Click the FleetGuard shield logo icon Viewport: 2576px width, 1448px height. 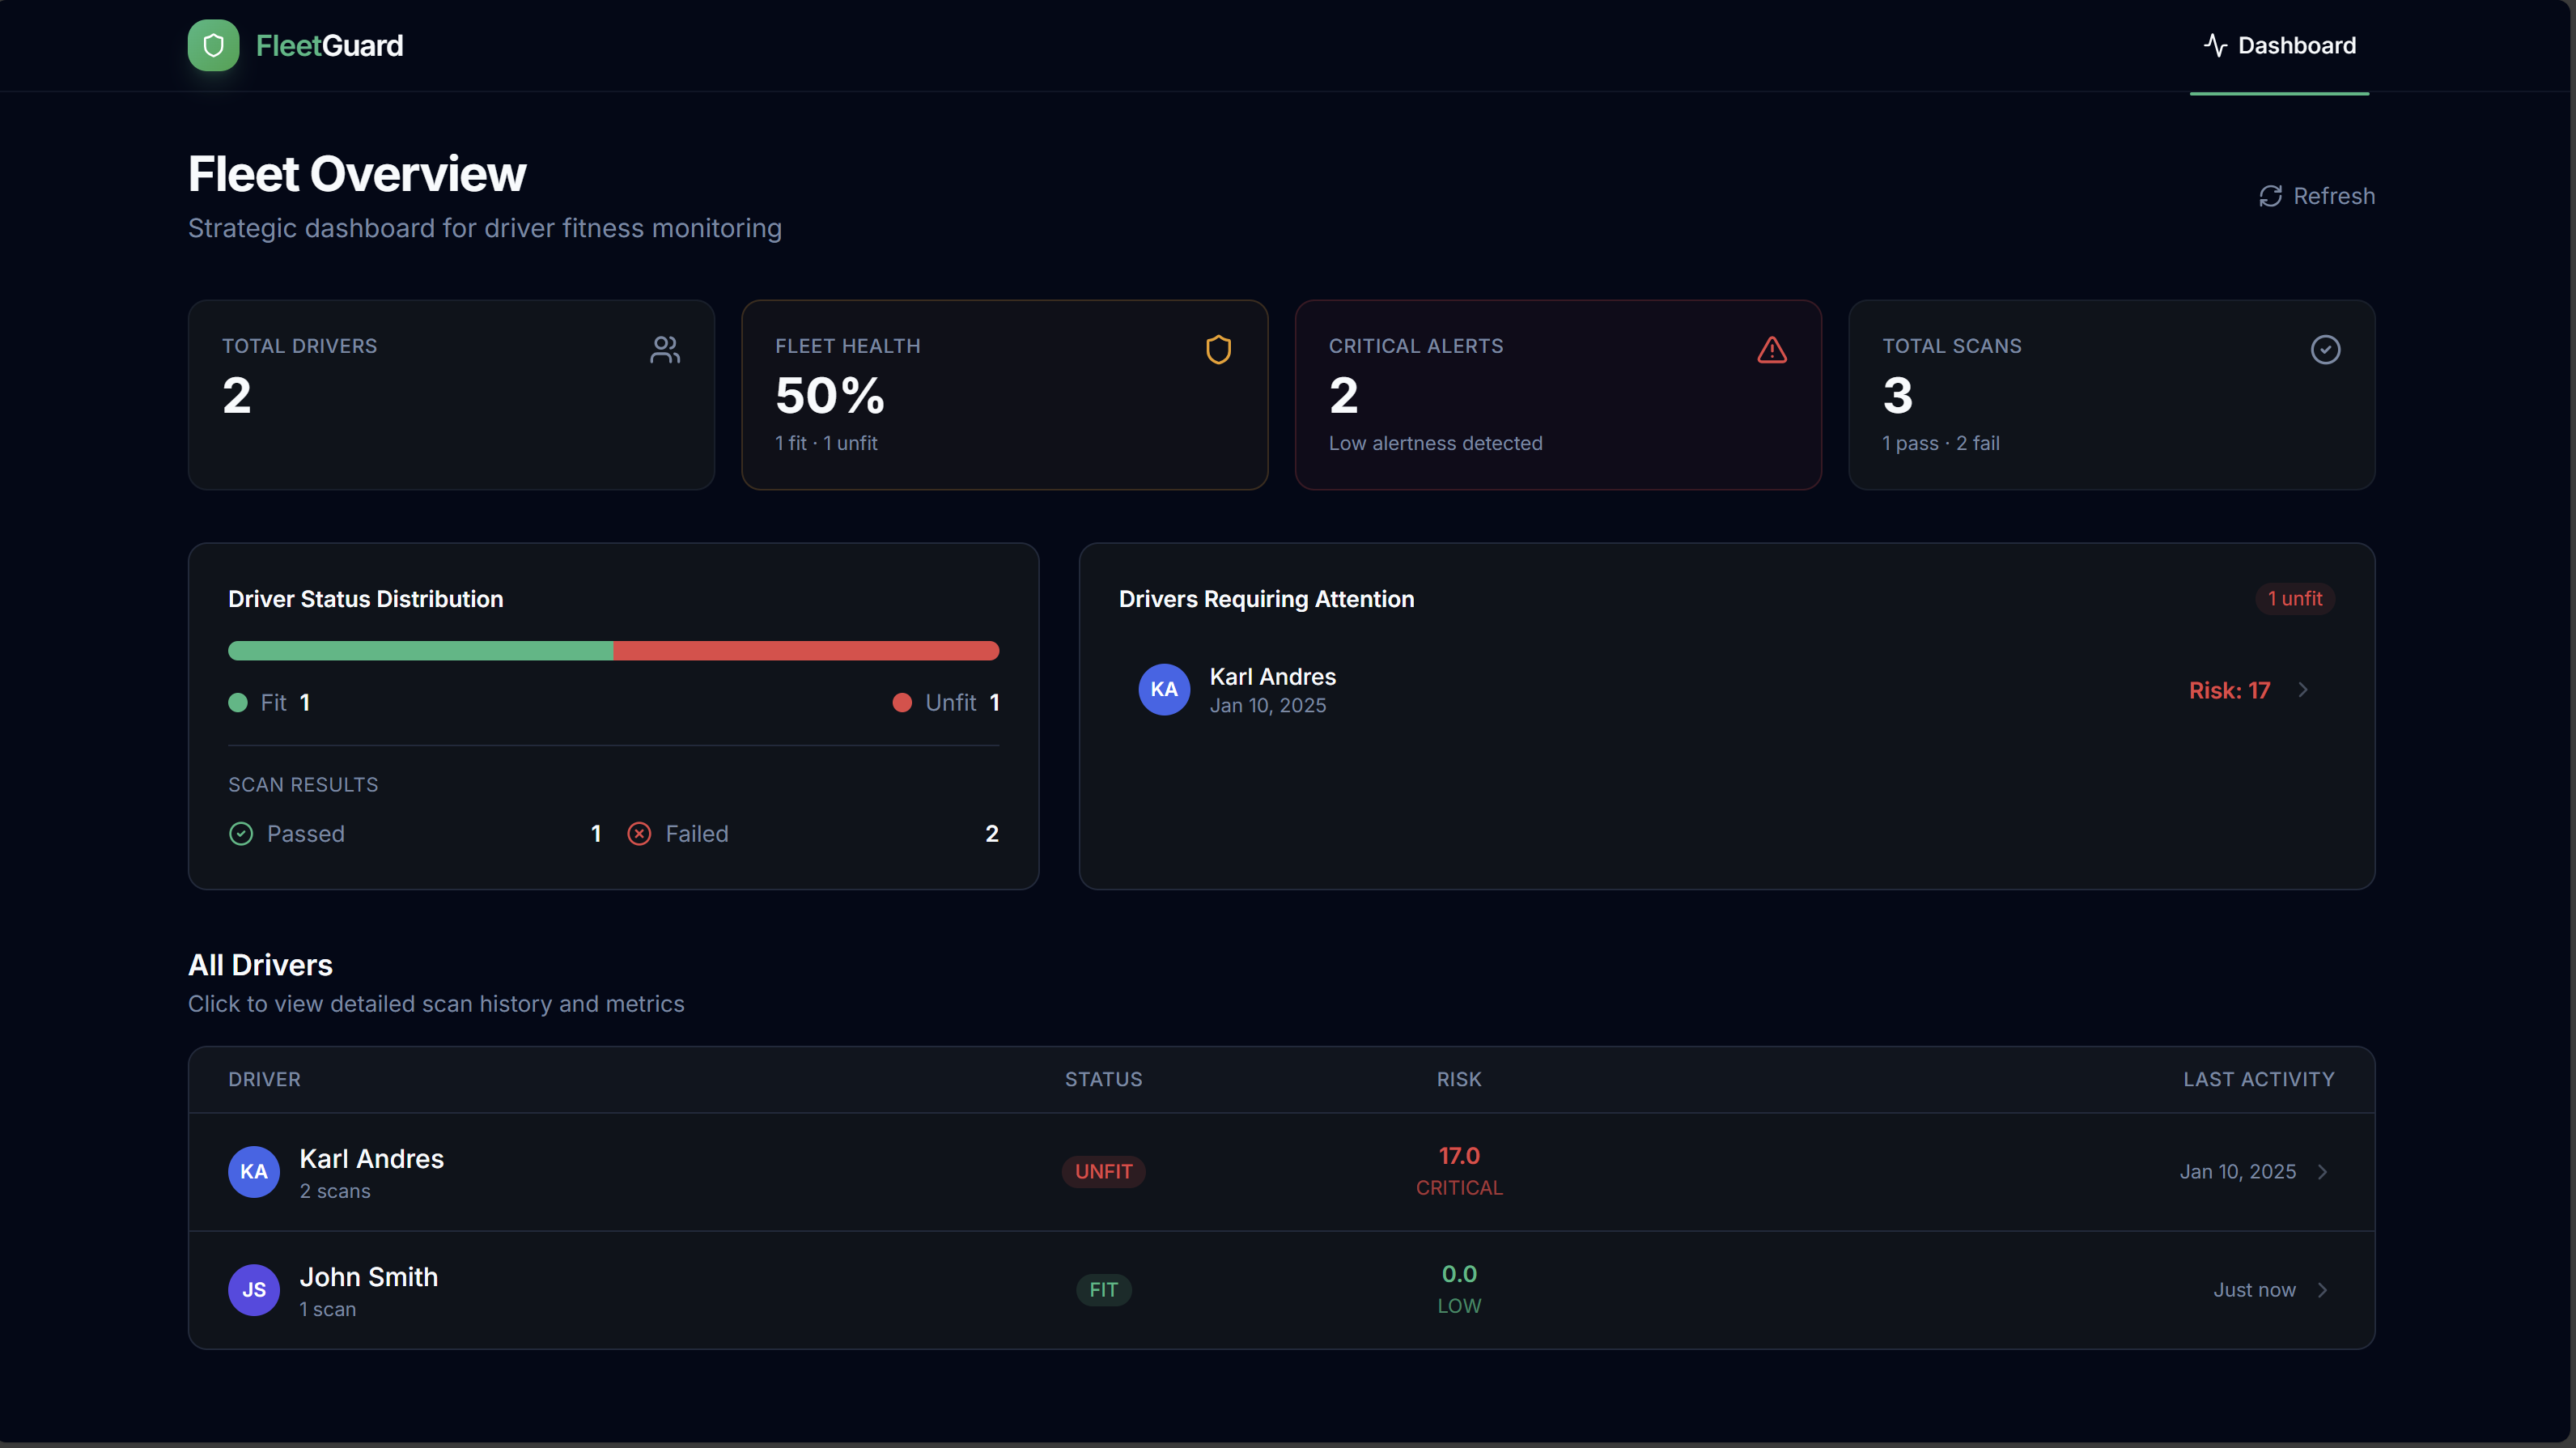[x=213, y=45]
